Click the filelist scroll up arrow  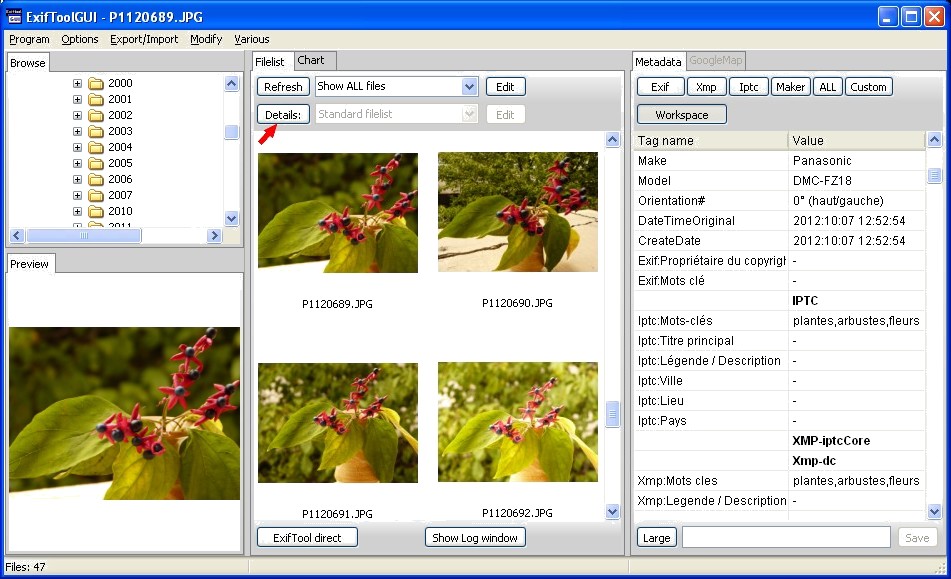[x=613, y=139]
